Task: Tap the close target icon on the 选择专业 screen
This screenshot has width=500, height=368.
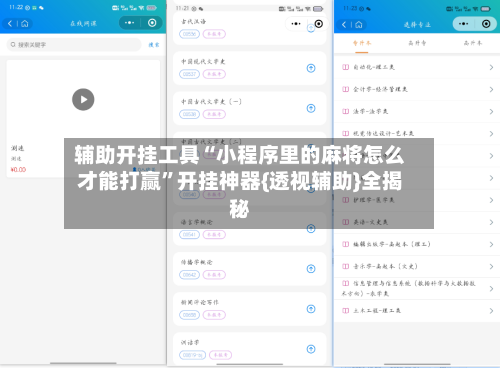Action: pyautogui.click(x=486, y=24)
